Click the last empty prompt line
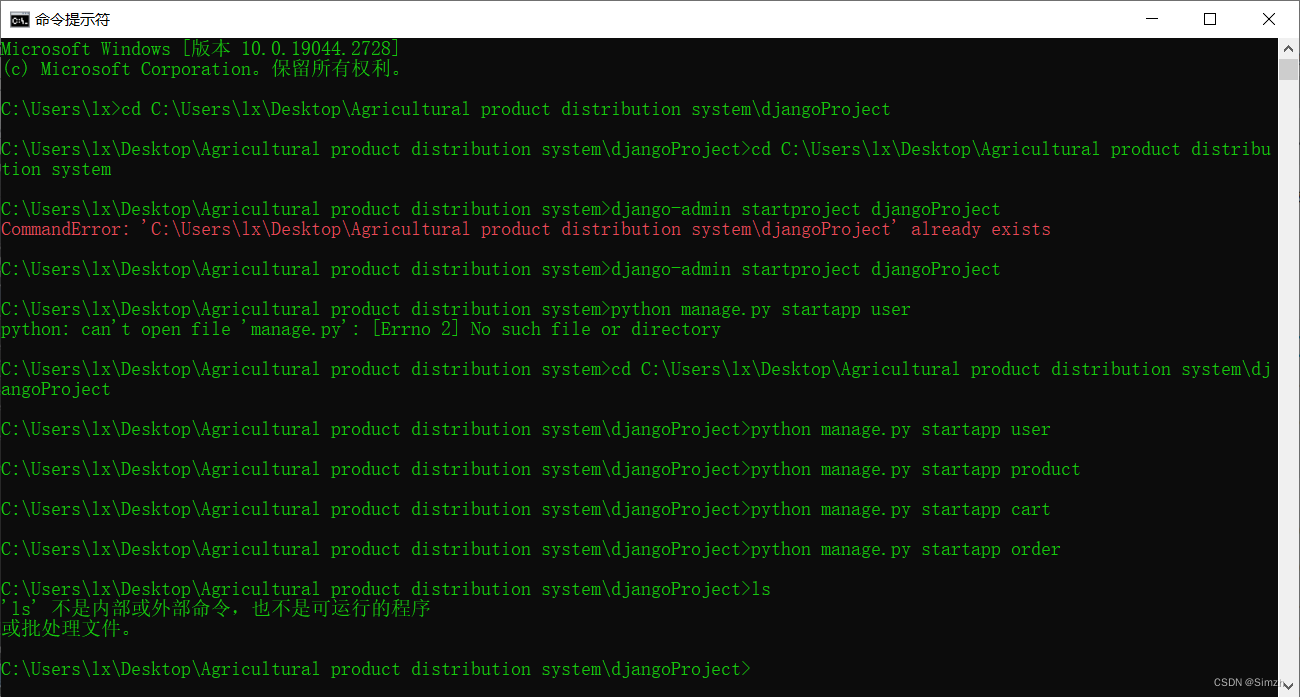1300x697 pixels. [375, 669]
